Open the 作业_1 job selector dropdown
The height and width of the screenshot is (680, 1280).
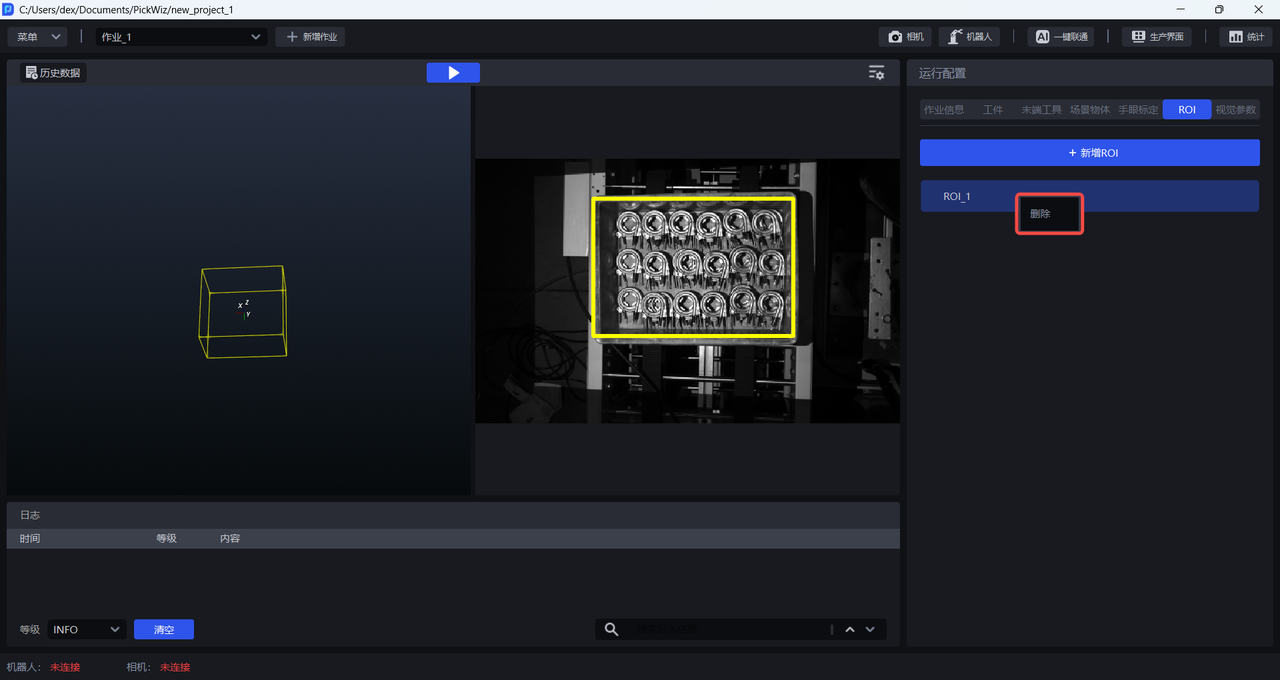point(181,37)
